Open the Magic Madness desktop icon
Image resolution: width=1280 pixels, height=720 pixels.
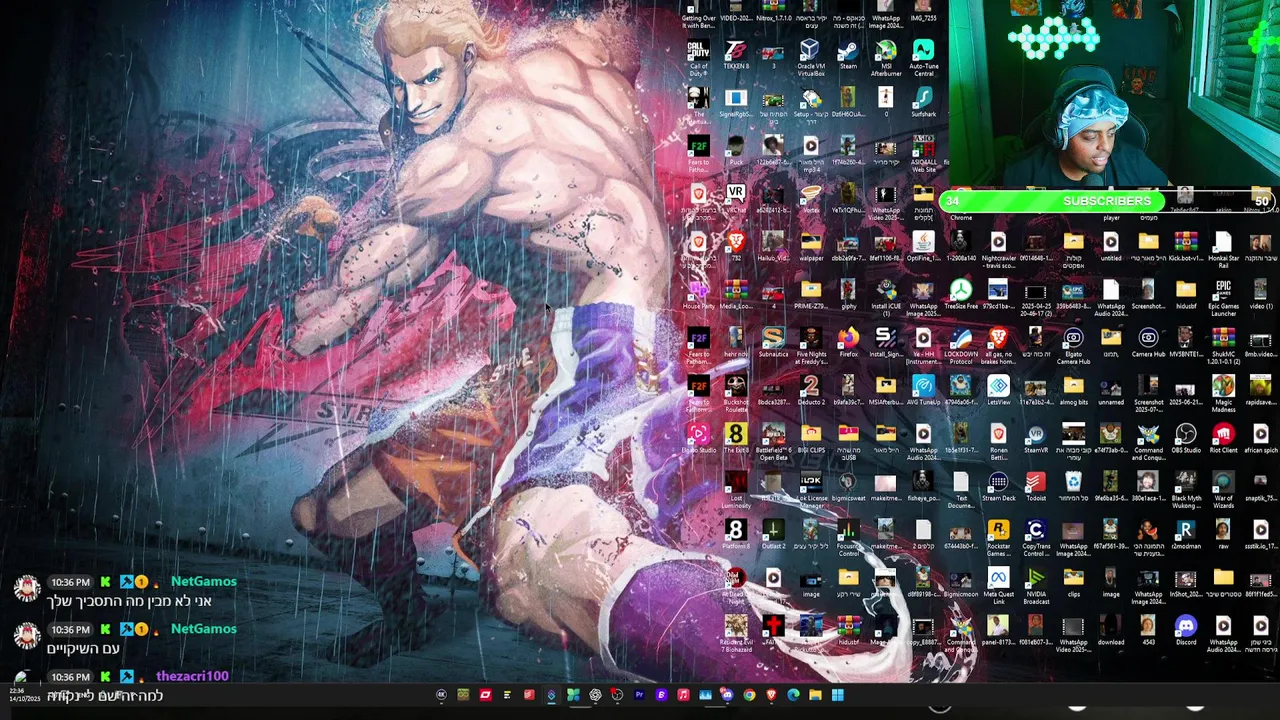(x=1223, y=392)
